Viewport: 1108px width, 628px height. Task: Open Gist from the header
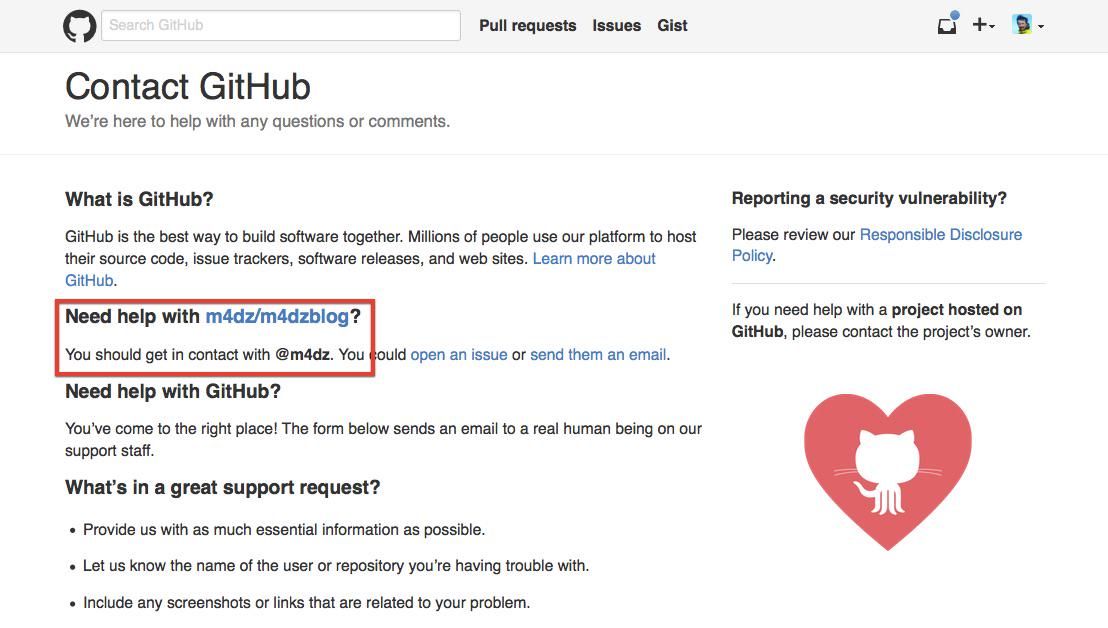coord(672,26)
